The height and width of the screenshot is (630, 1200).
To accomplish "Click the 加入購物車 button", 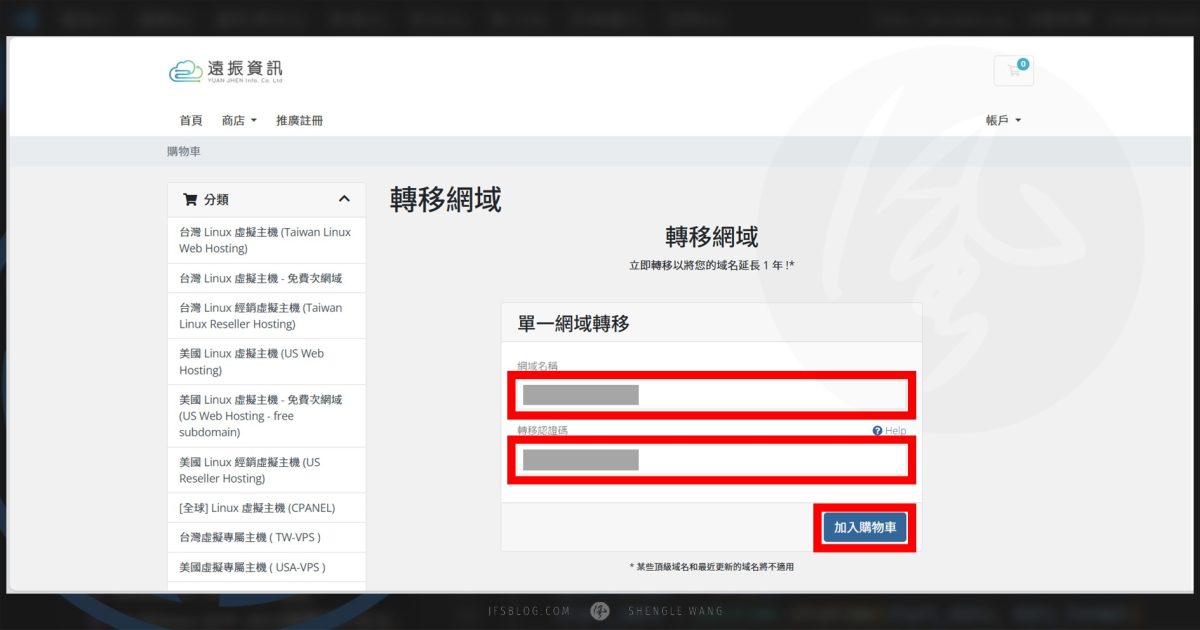I will pyautogui.click(x=863, y=527).
